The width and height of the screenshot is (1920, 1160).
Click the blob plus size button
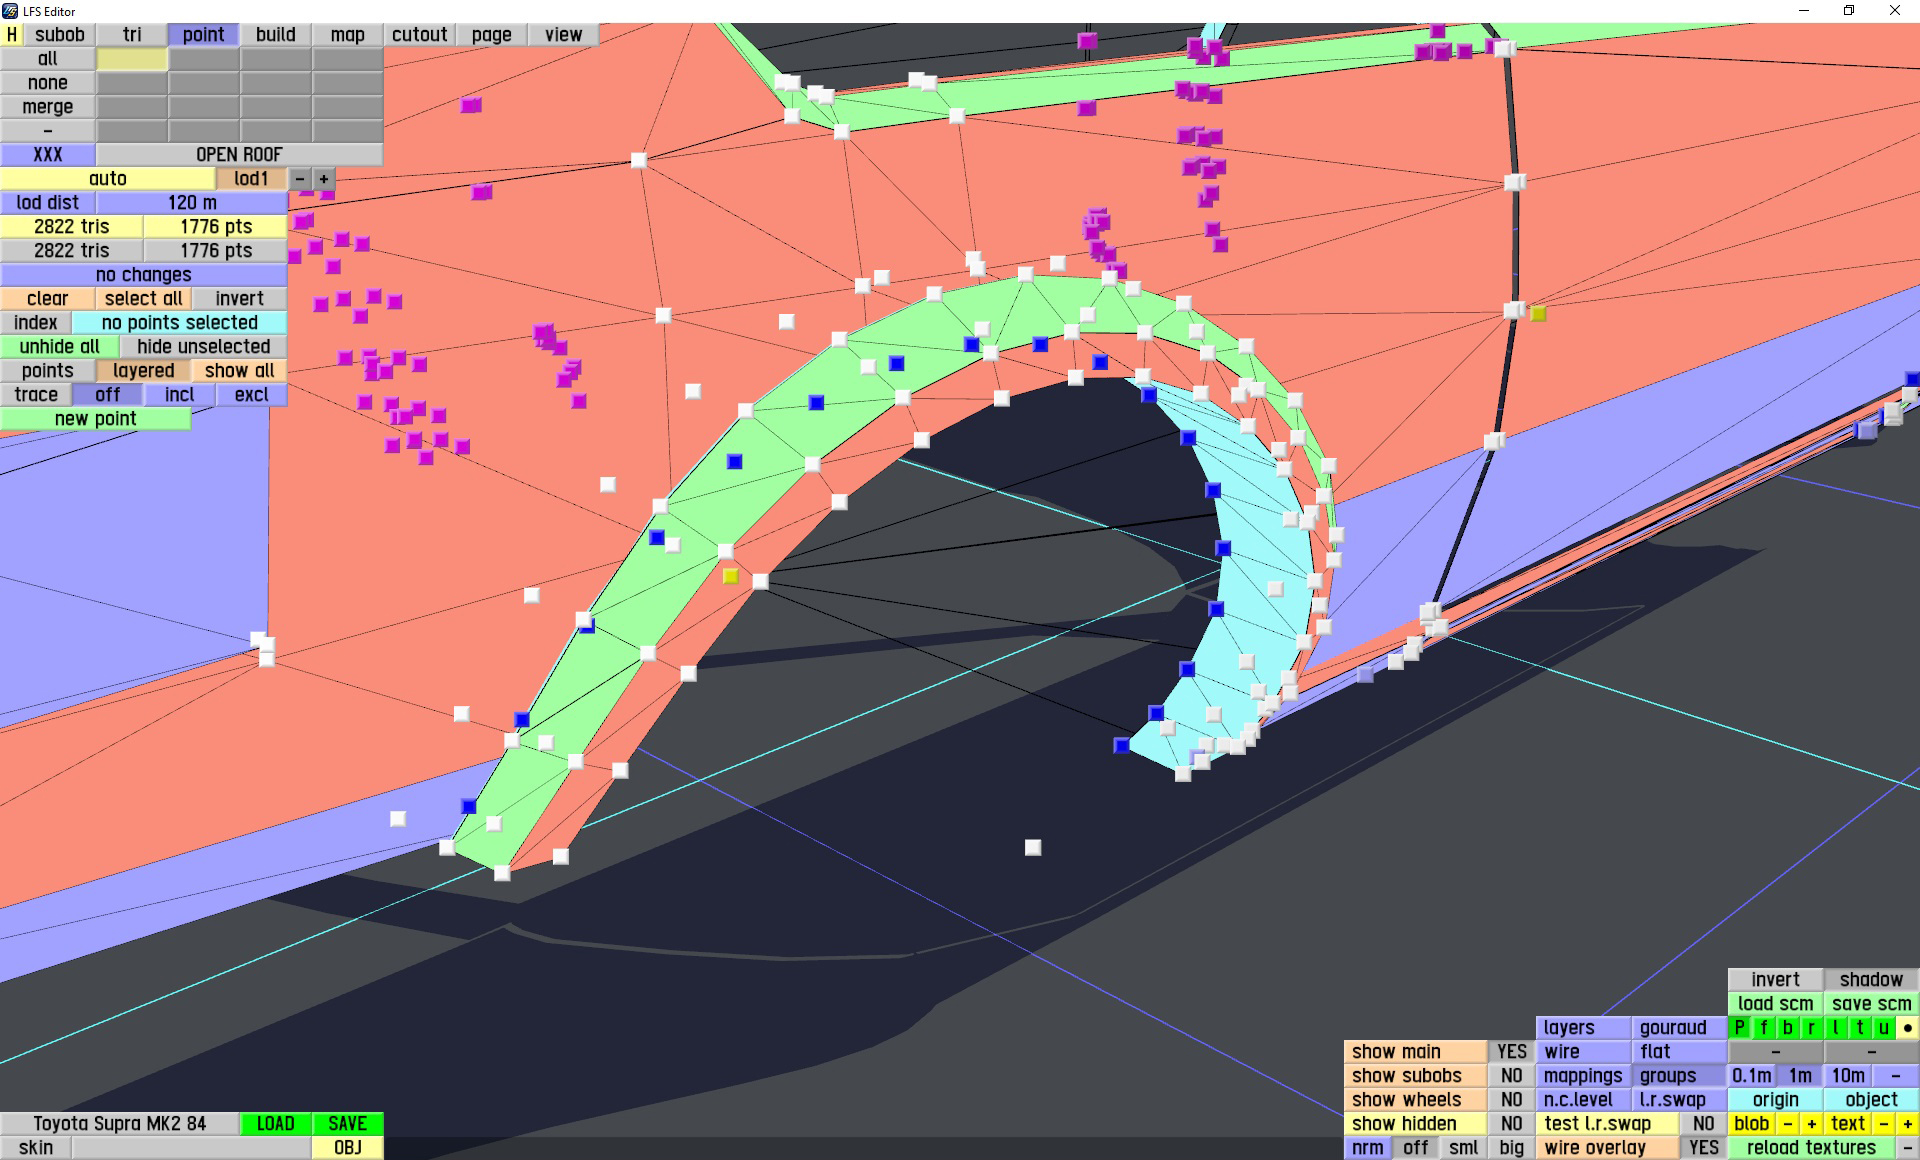point(1812,1123)
